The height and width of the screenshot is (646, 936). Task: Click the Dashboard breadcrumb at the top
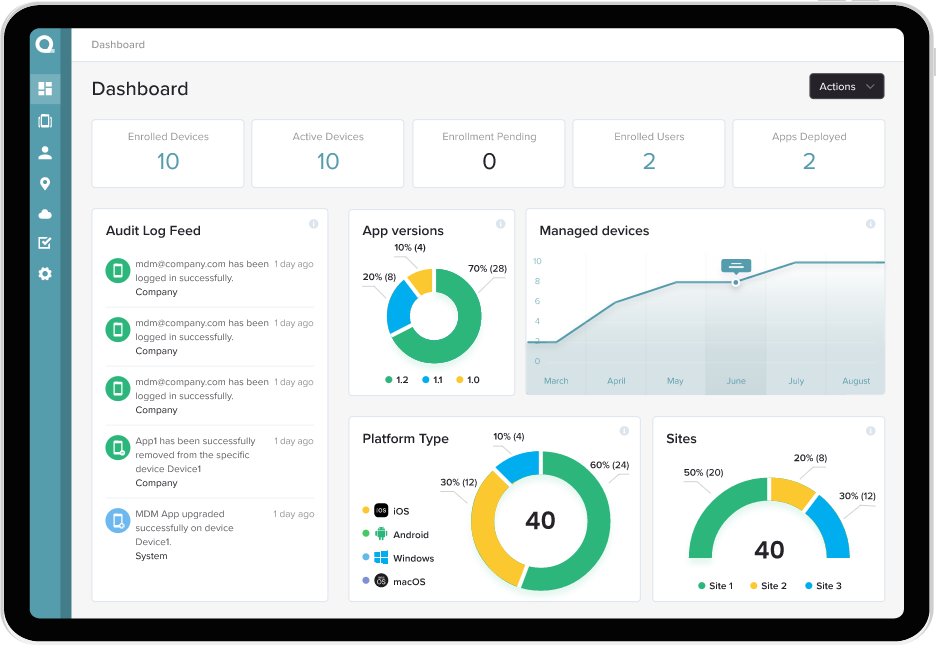(118, 44)
